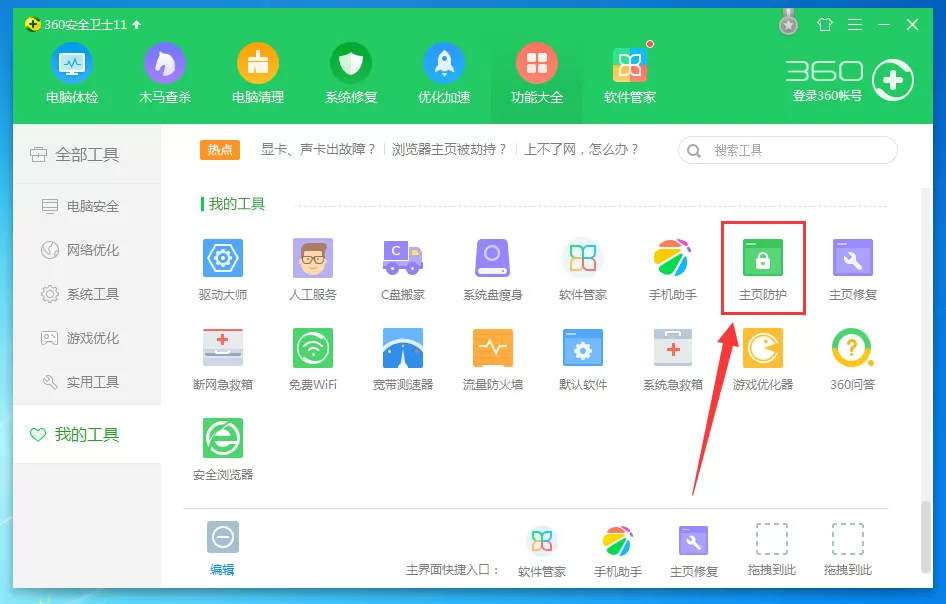This screenshot has height=604, width=946.
Task: Click 登录360帐号 login link
Action: [827, 95]
